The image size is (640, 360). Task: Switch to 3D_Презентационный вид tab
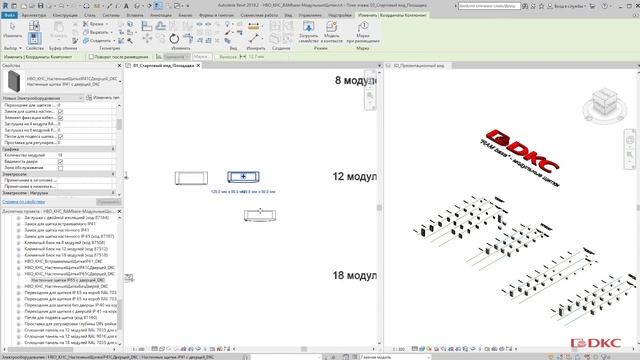418,65
